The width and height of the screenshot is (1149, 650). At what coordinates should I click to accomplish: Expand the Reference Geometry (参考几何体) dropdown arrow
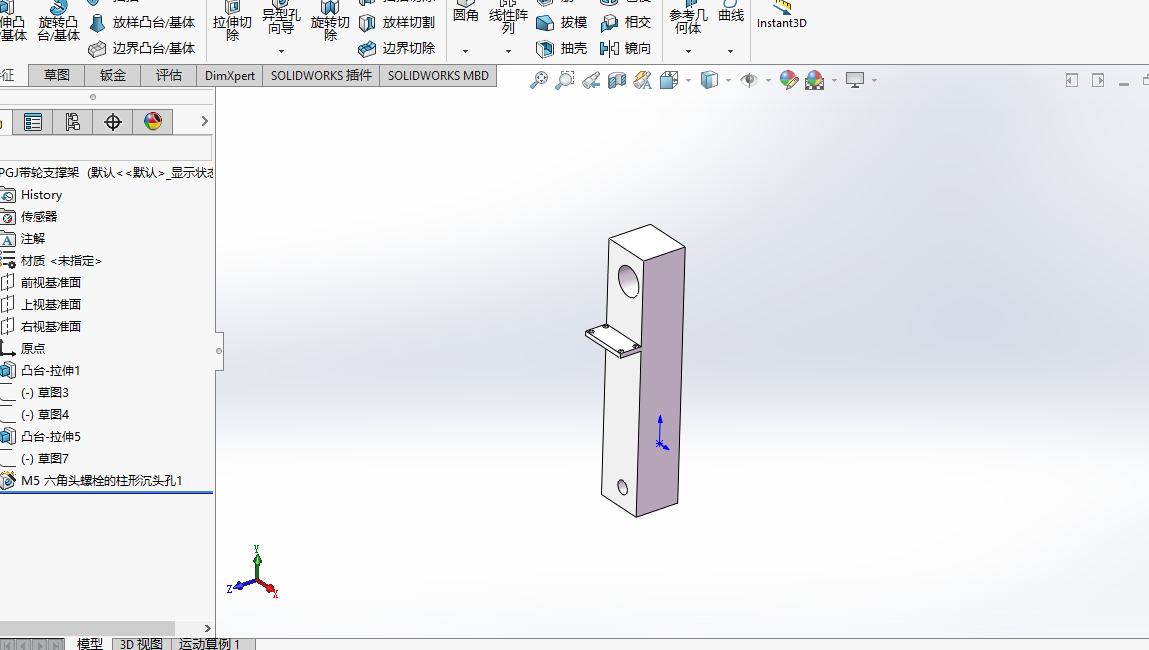pyautogui.click(x=688, y=51)
